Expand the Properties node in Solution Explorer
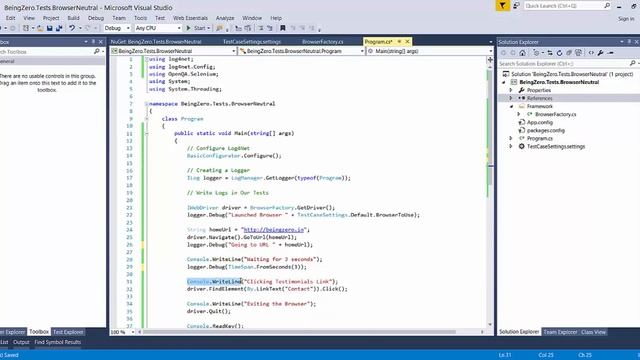640x360 pixels. pos(511,90)
